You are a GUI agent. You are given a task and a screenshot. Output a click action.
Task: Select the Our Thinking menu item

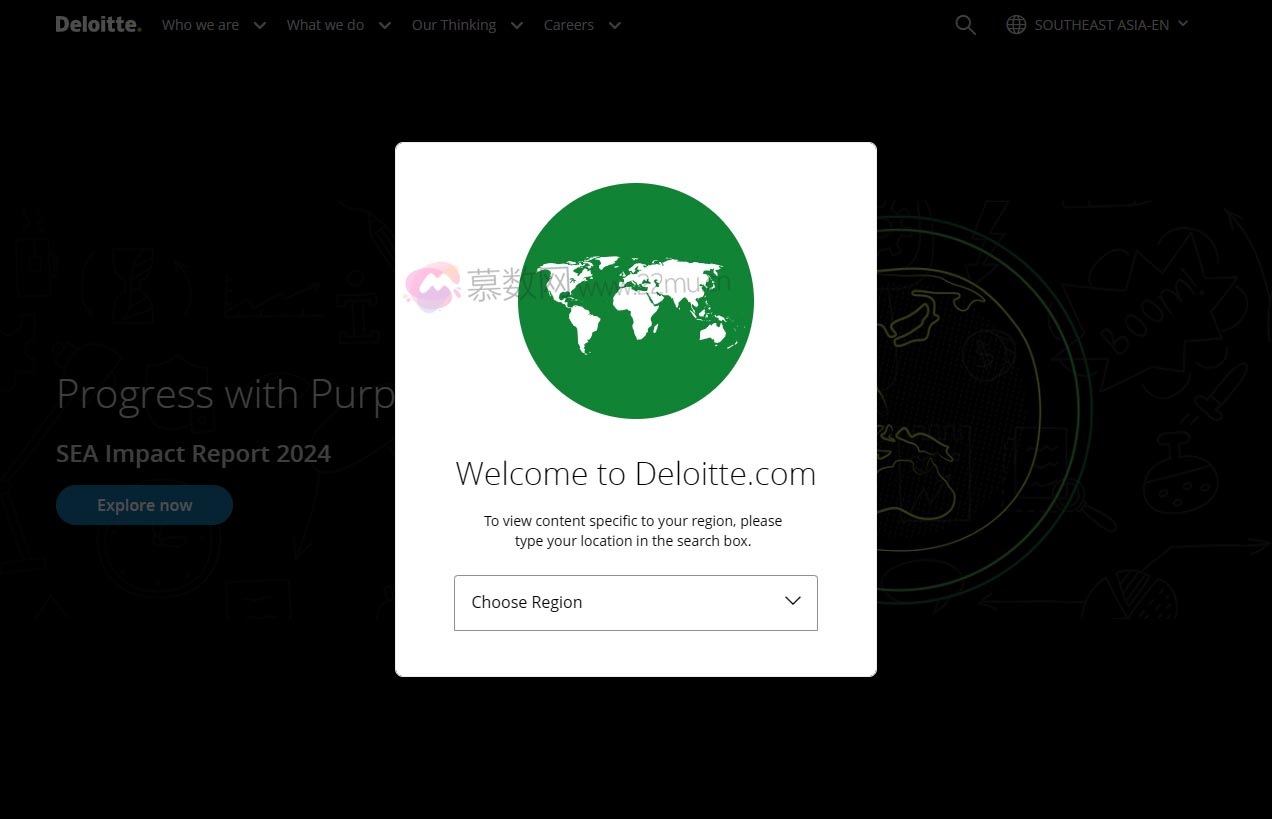[x=453, y=25]
